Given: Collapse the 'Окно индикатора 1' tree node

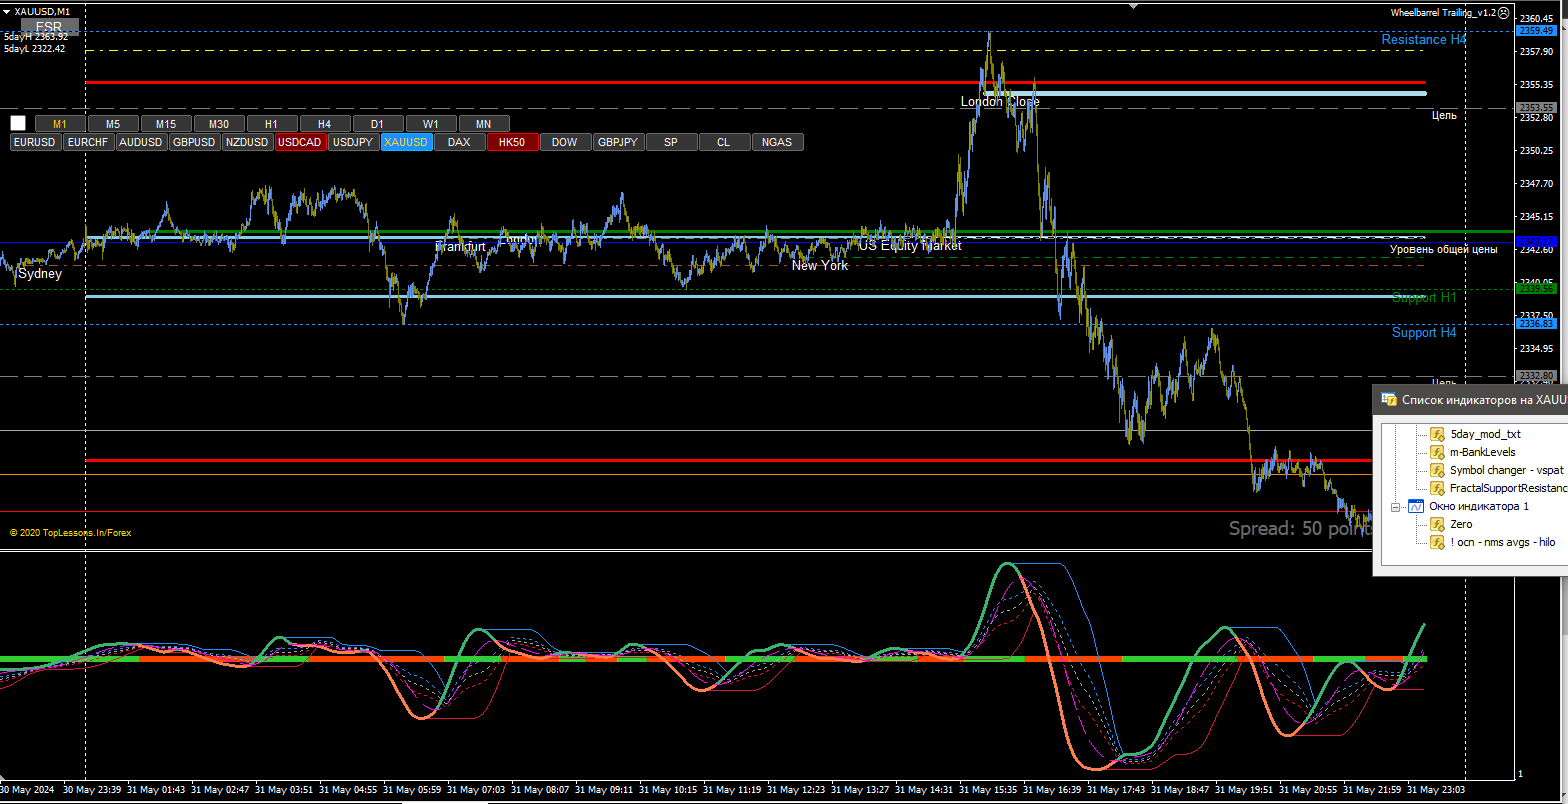Looking at the screenshot, I should (1395, 507).
